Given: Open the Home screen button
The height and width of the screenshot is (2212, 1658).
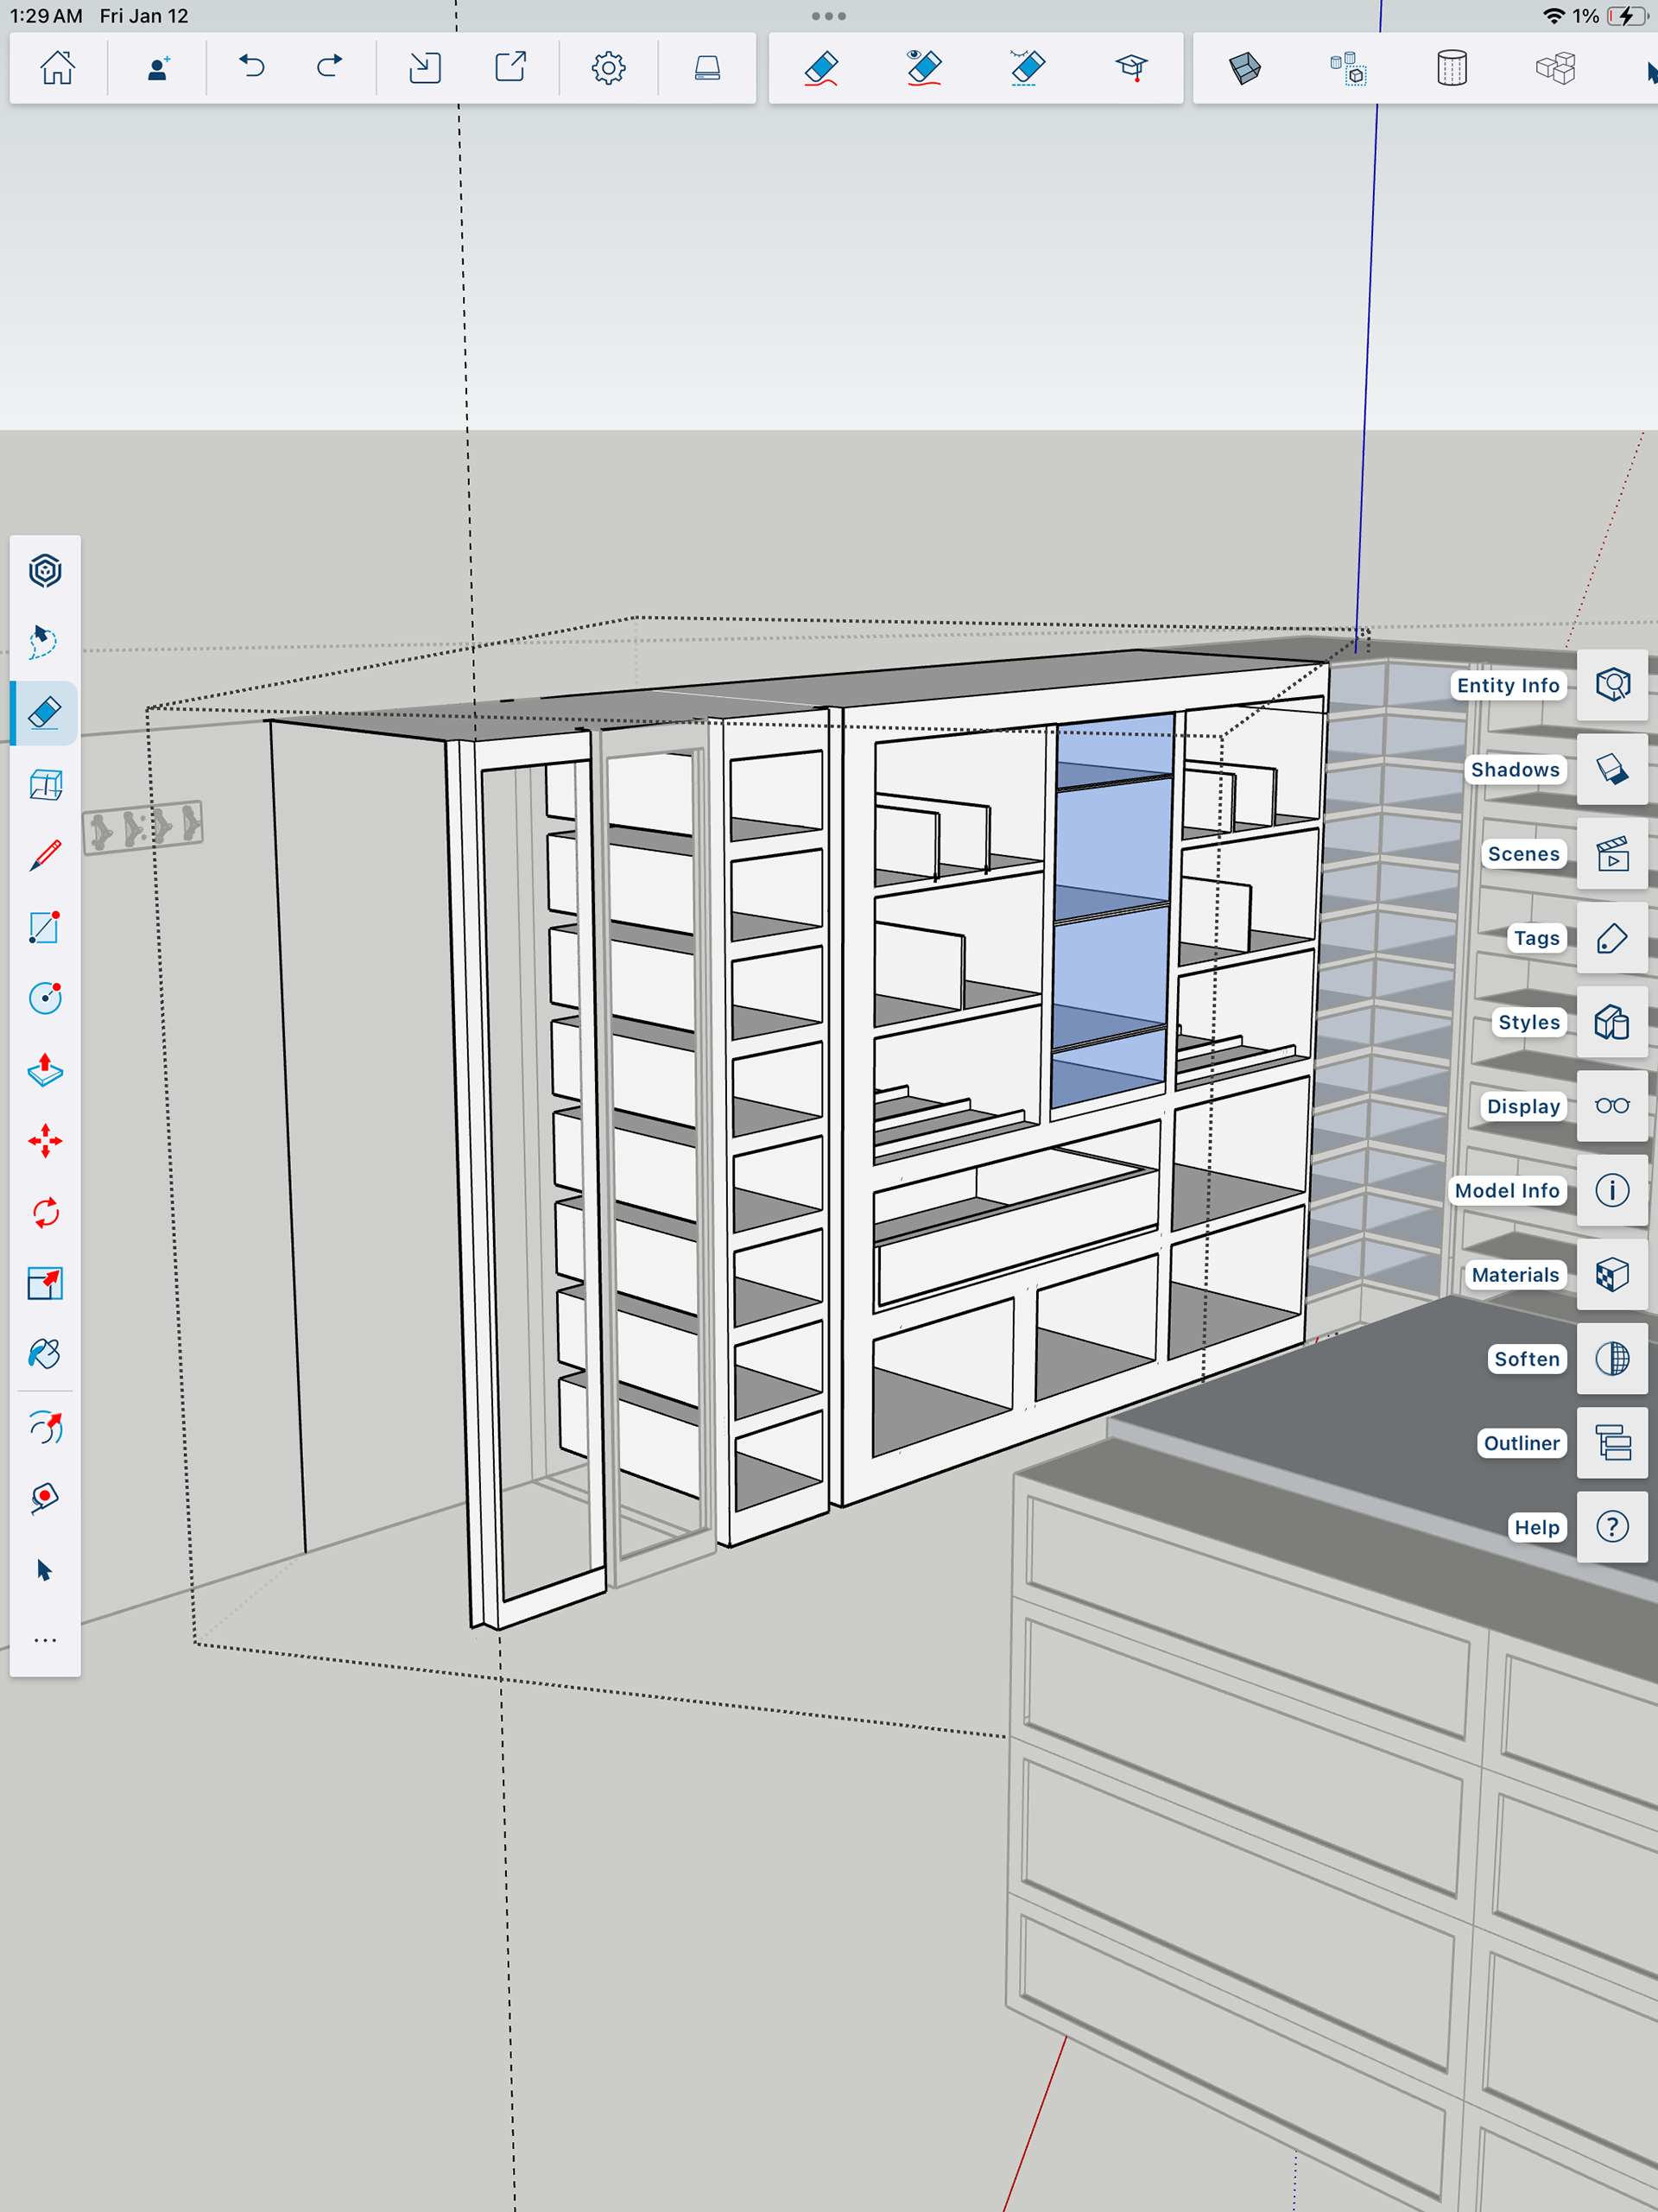Looking at the screenshot, I should pos(57,68).
